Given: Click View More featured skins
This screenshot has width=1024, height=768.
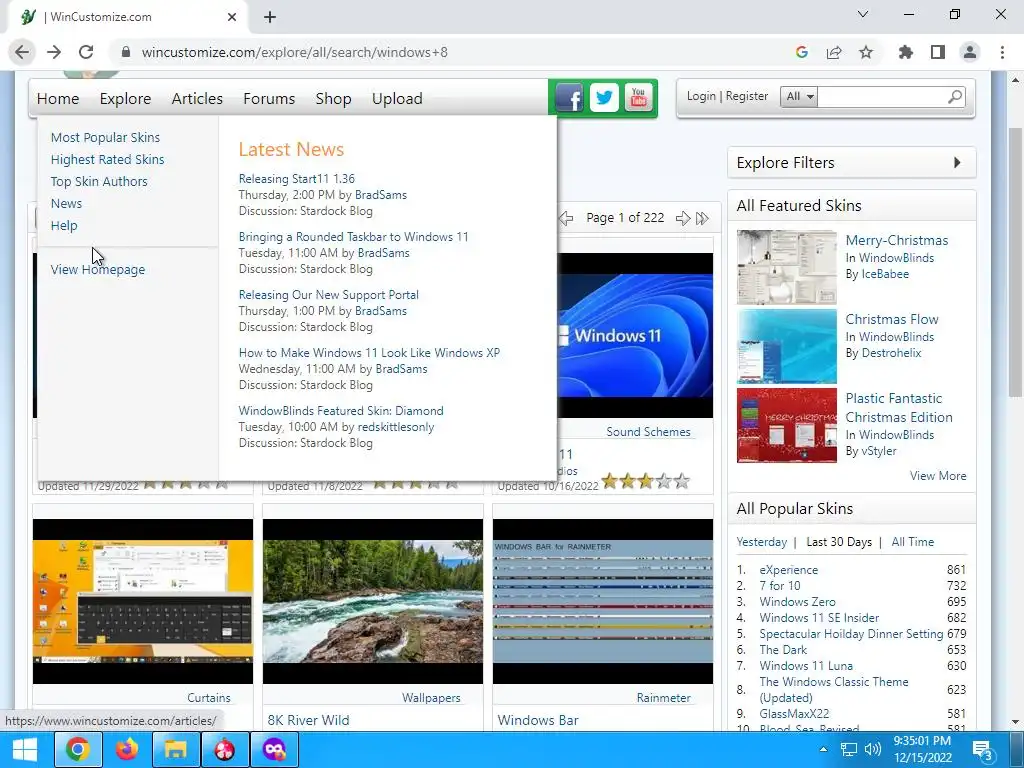Looking at the screenshot, I should click(938, 476).
